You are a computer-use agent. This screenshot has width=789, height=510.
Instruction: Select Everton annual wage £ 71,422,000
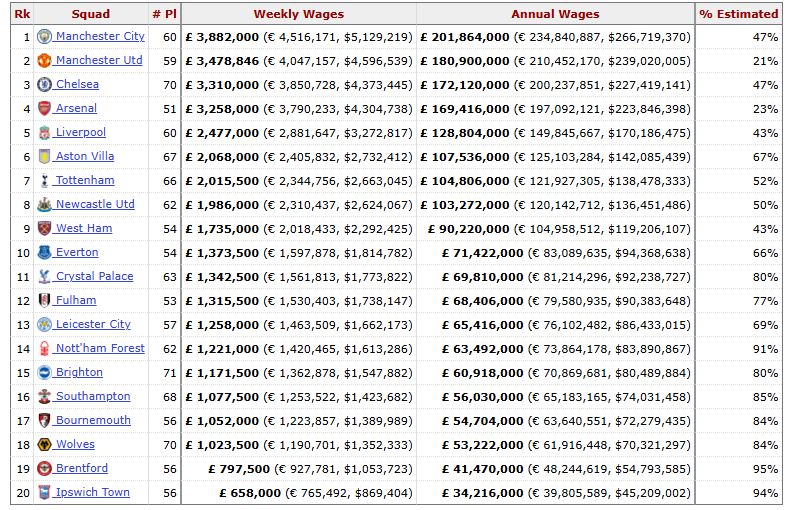coord(483,253)
